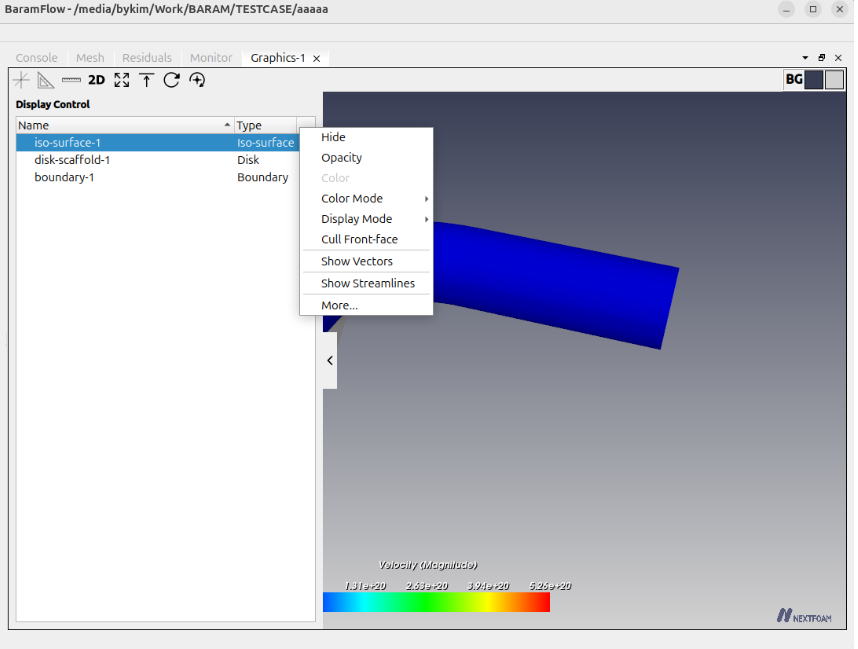Select the light gray background swatch
The height and width of the screenshot is (649, 858).
[x=834, y=80]
